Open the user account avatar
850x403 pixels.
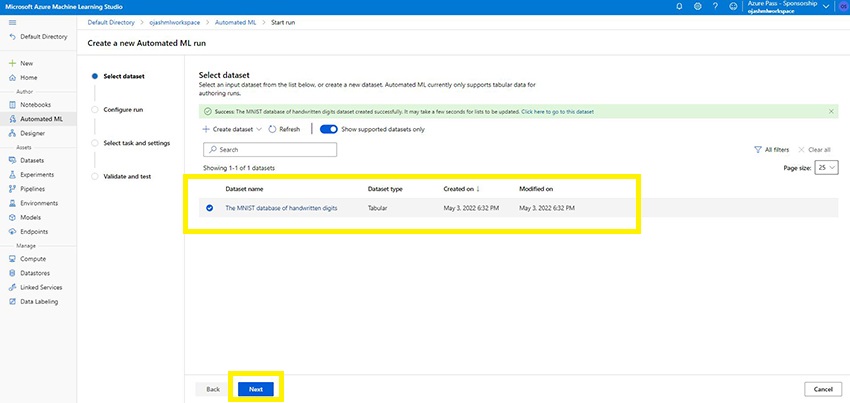coord(842,7)
